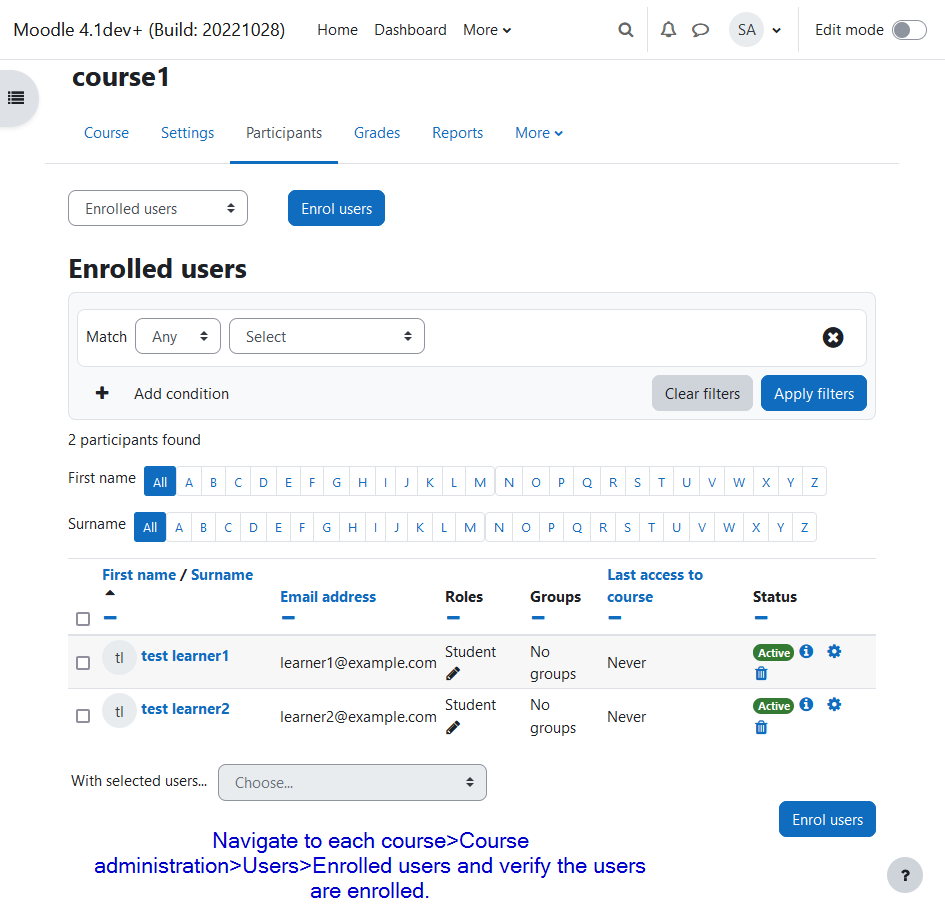Go to the Home menu item
The height and width of the screenshot is (920, 945).
(x=338, y=30)
